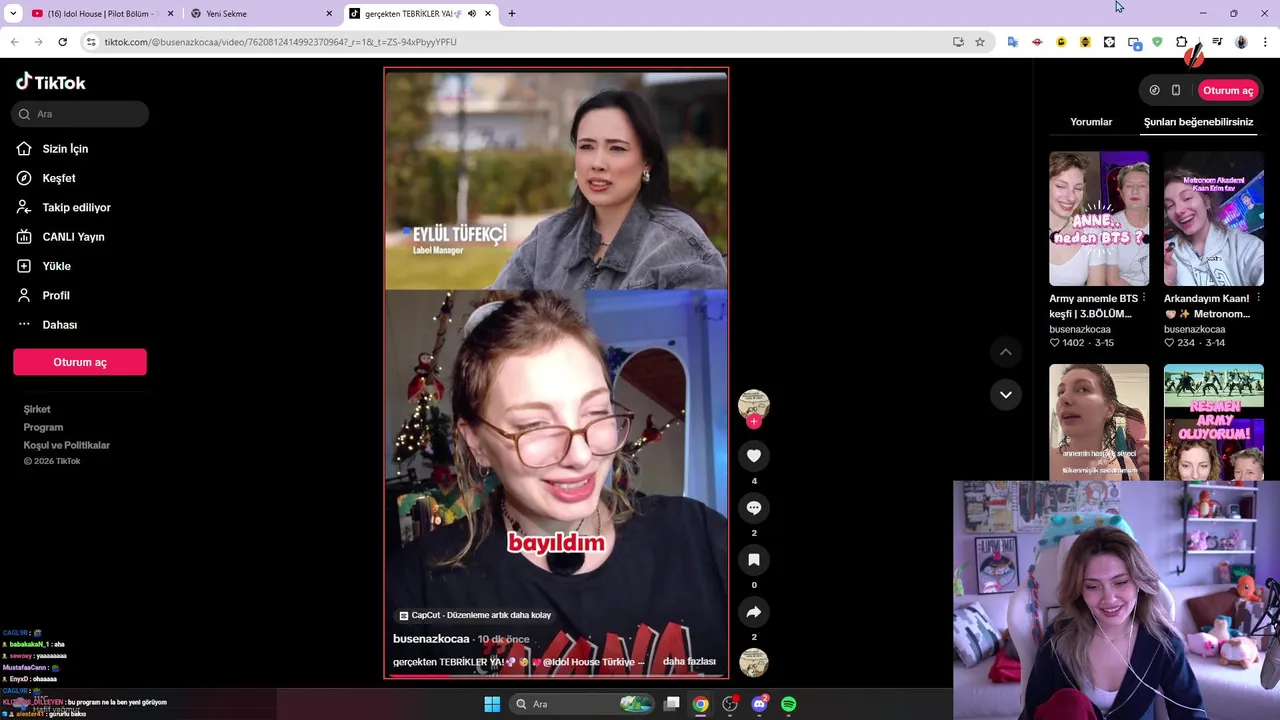
Task: Click the sidebar Oturum aç button
Action: (x=80, y=362)
